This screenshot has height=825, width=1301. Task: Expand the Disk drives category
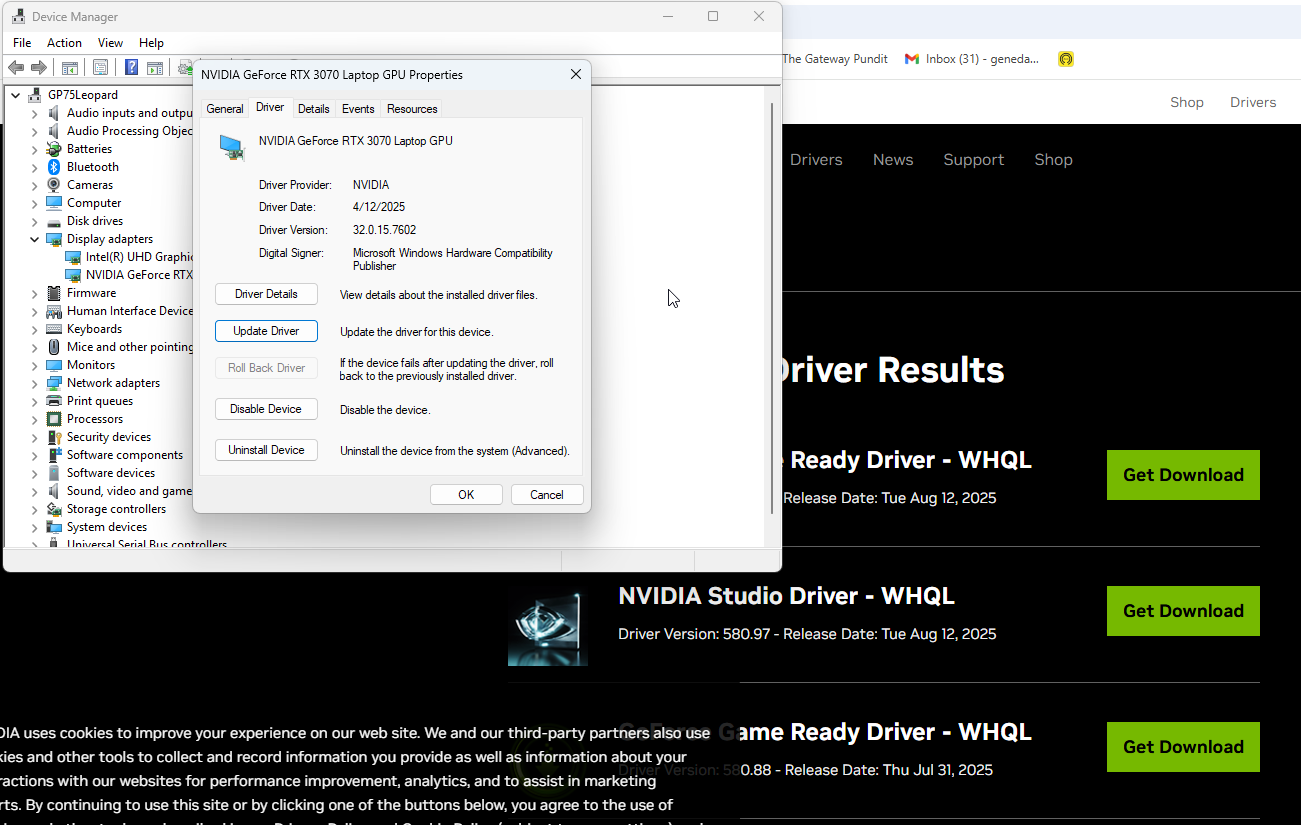point(35,221)
